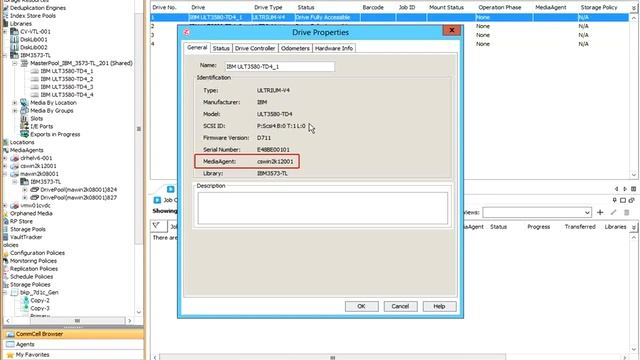
Task: Expand the CV-VTL-001 library node
Action: pos(5,31)
